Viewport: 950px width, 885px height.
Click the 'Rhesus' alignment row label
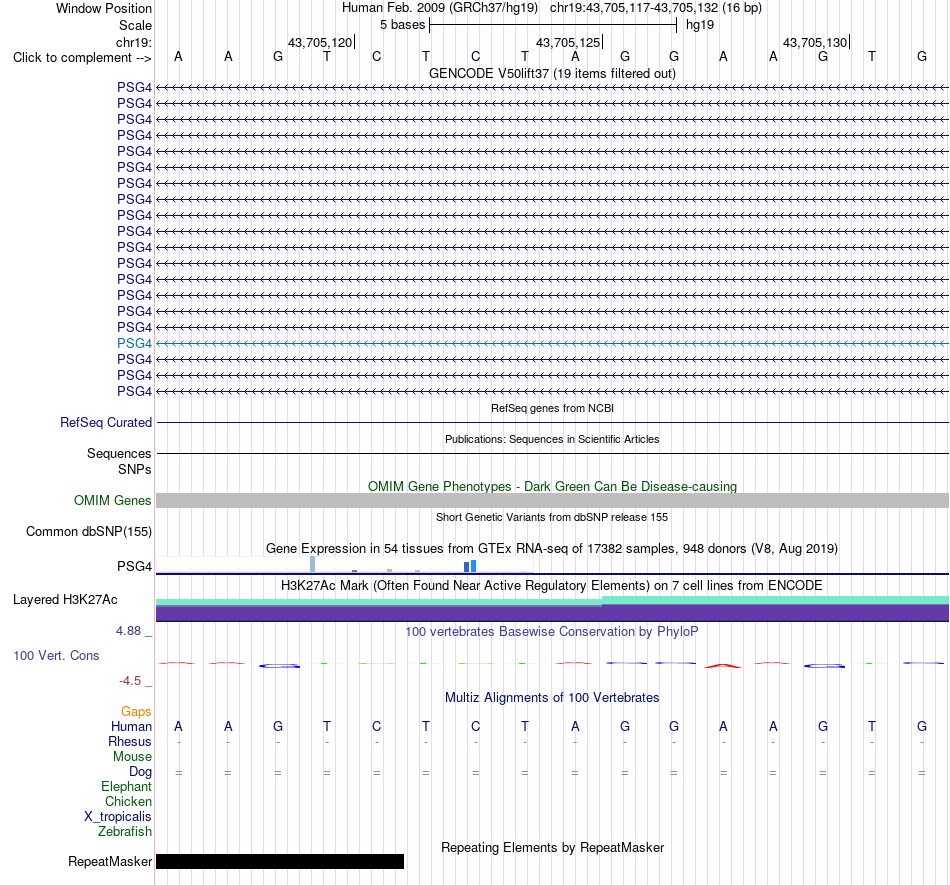(130, 741)
